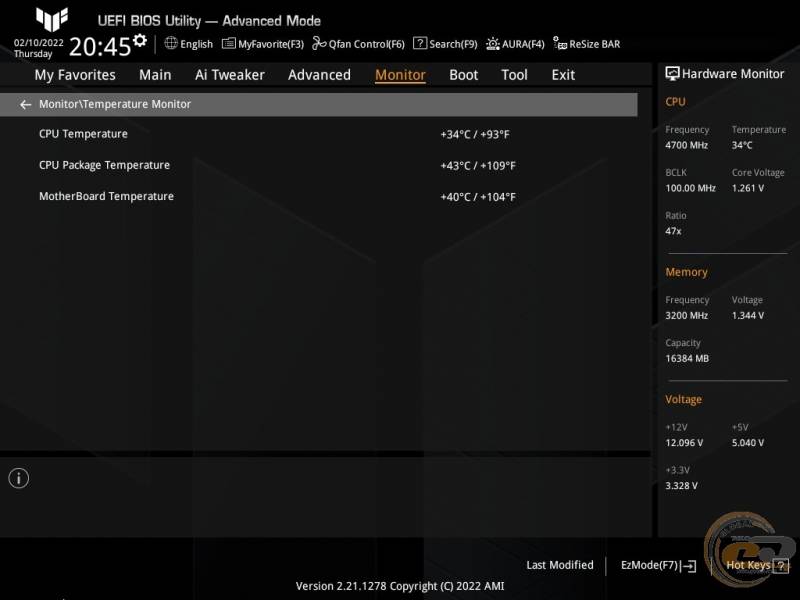Open MyFavorite(F3) shortcut
The height and width of the screenshot is (600, 800).
pyautogui.click(x=263, y=44)
